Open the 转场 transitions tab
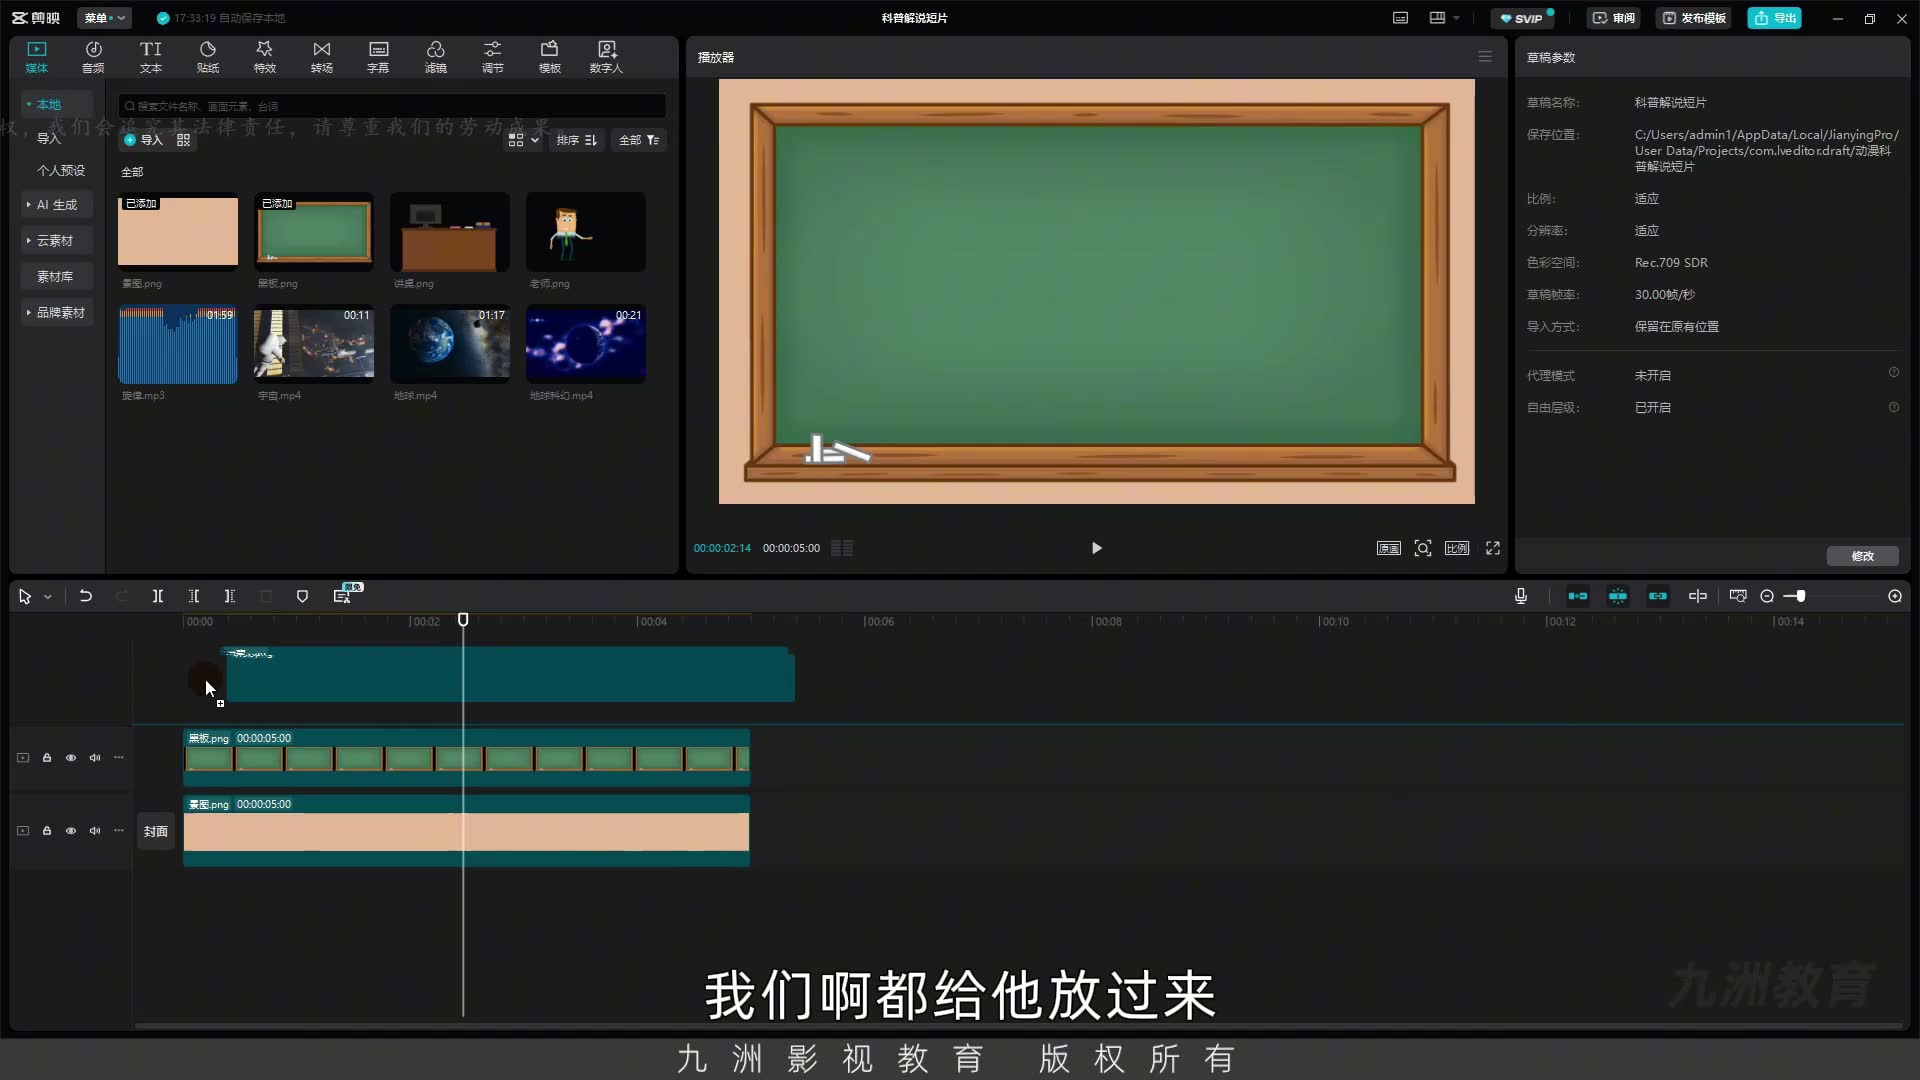Screen dimensions: 1920x1080 [x=321, y=57]
